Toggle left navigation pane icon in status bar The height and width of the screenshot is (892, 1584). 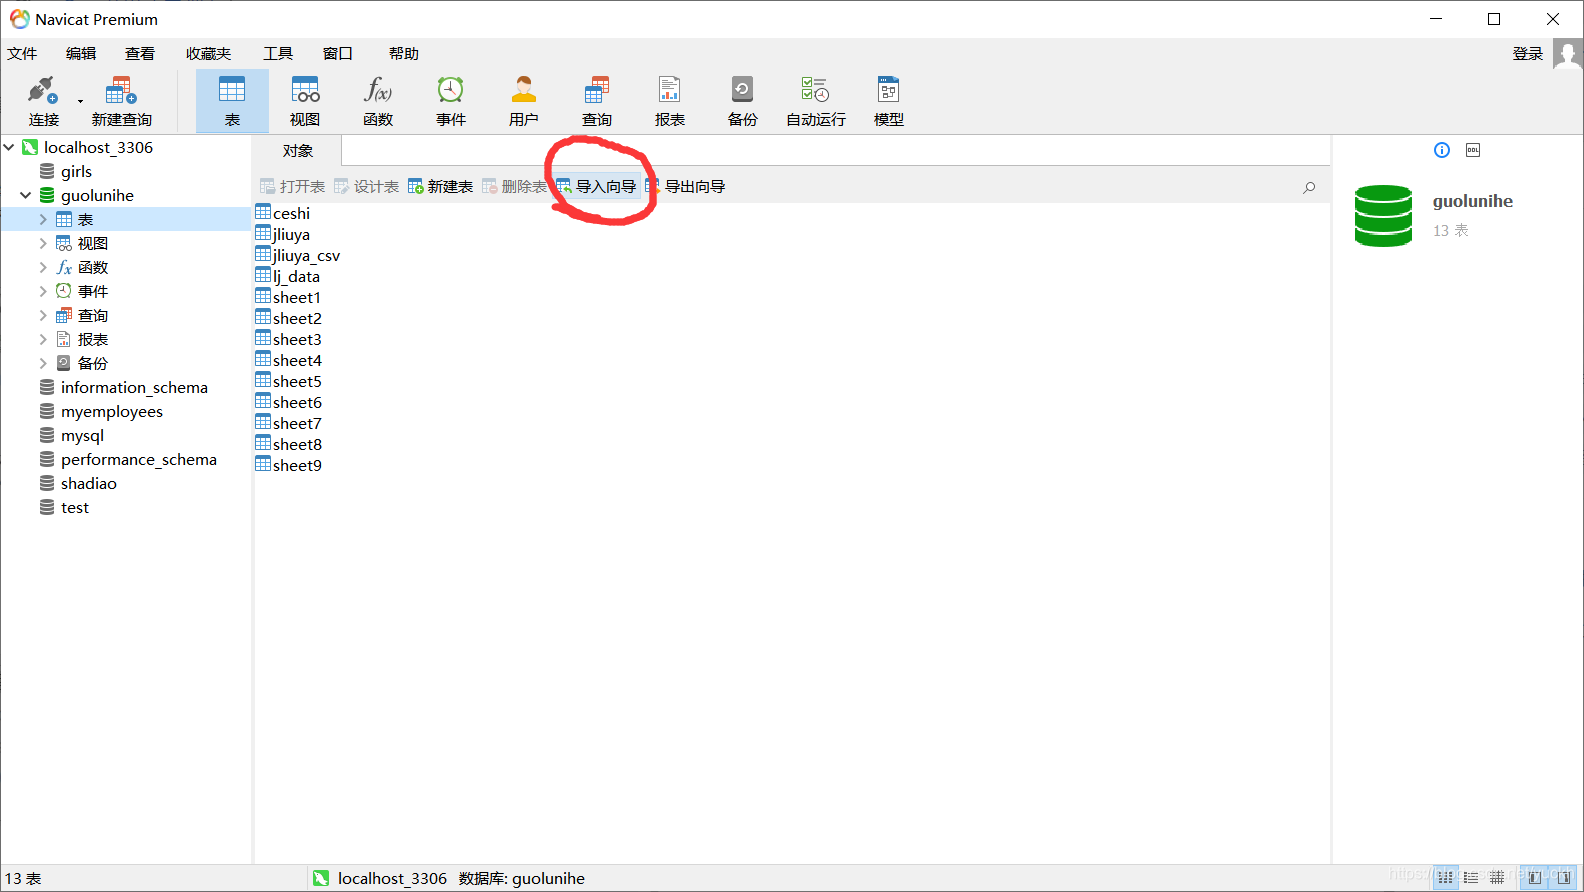click(1535, 878)
